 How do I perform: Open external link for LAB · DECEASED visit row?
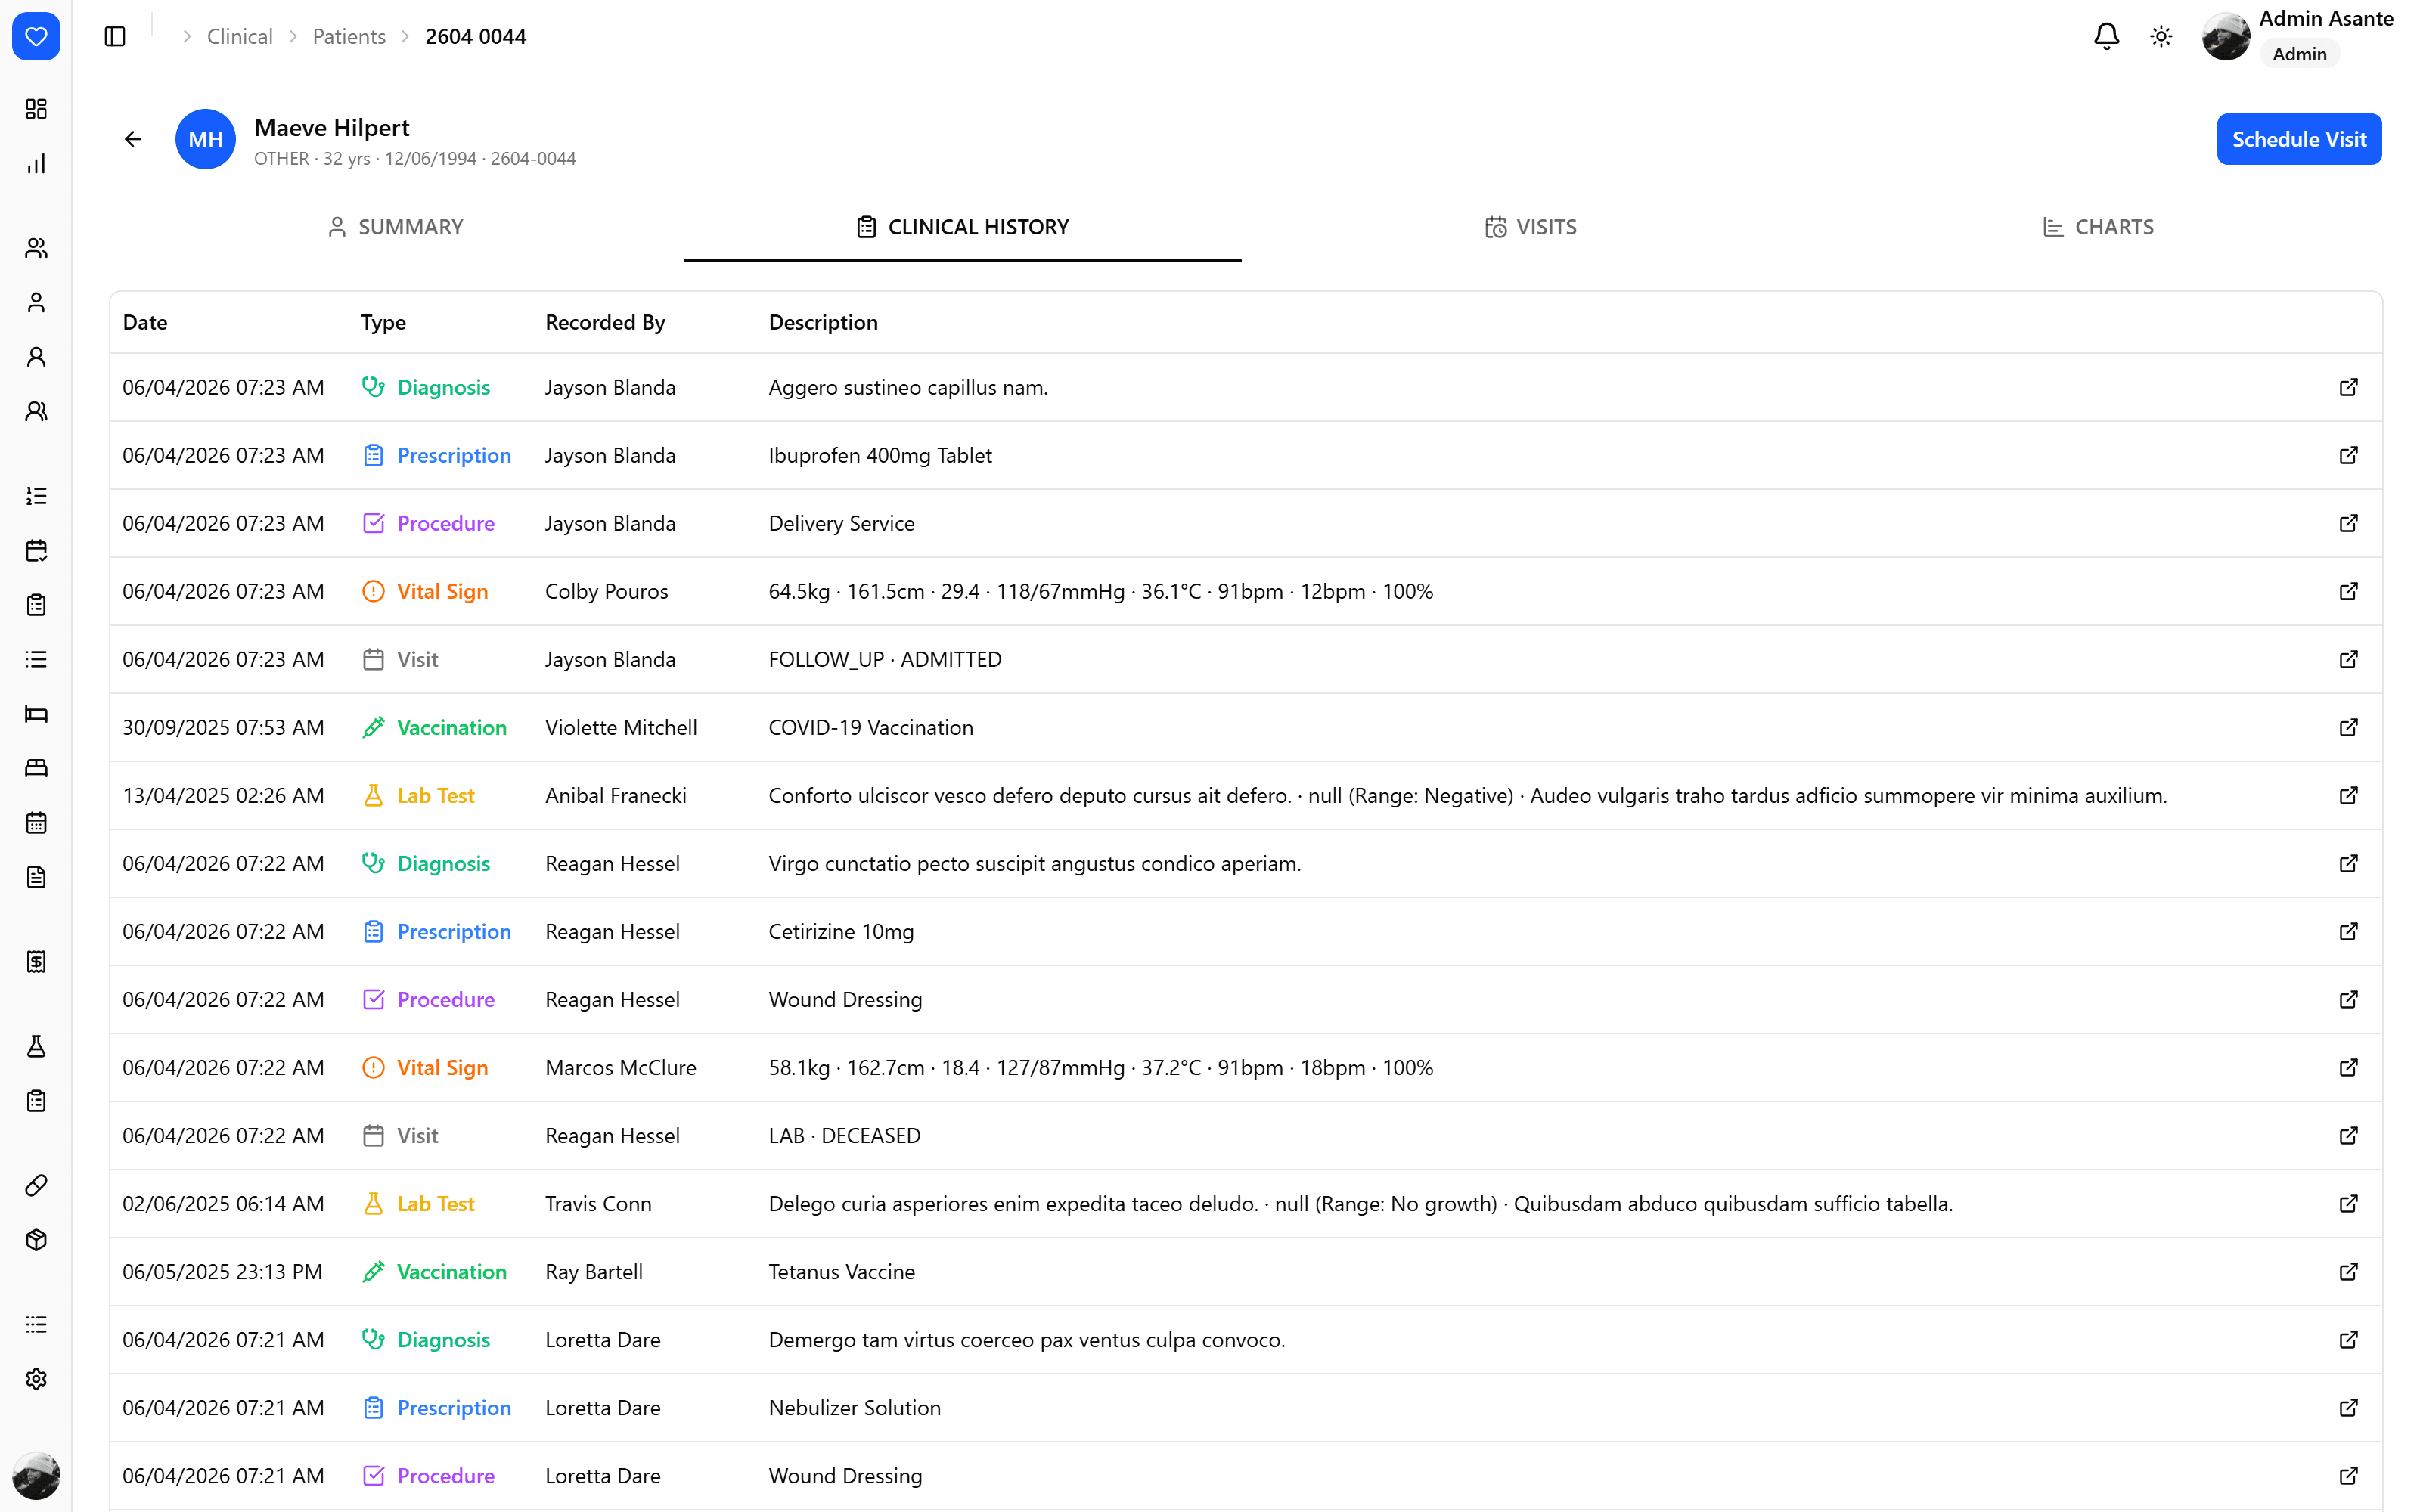pos(2348,1135)
